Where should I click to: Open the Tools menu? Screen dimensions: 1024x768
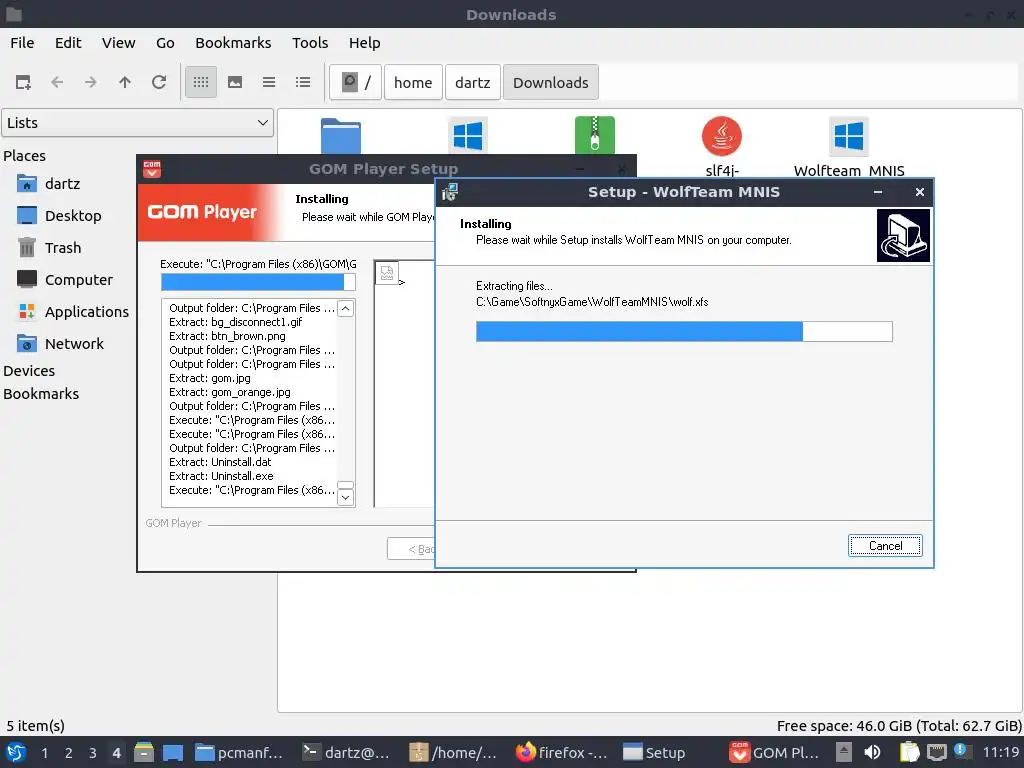point(310,43)
